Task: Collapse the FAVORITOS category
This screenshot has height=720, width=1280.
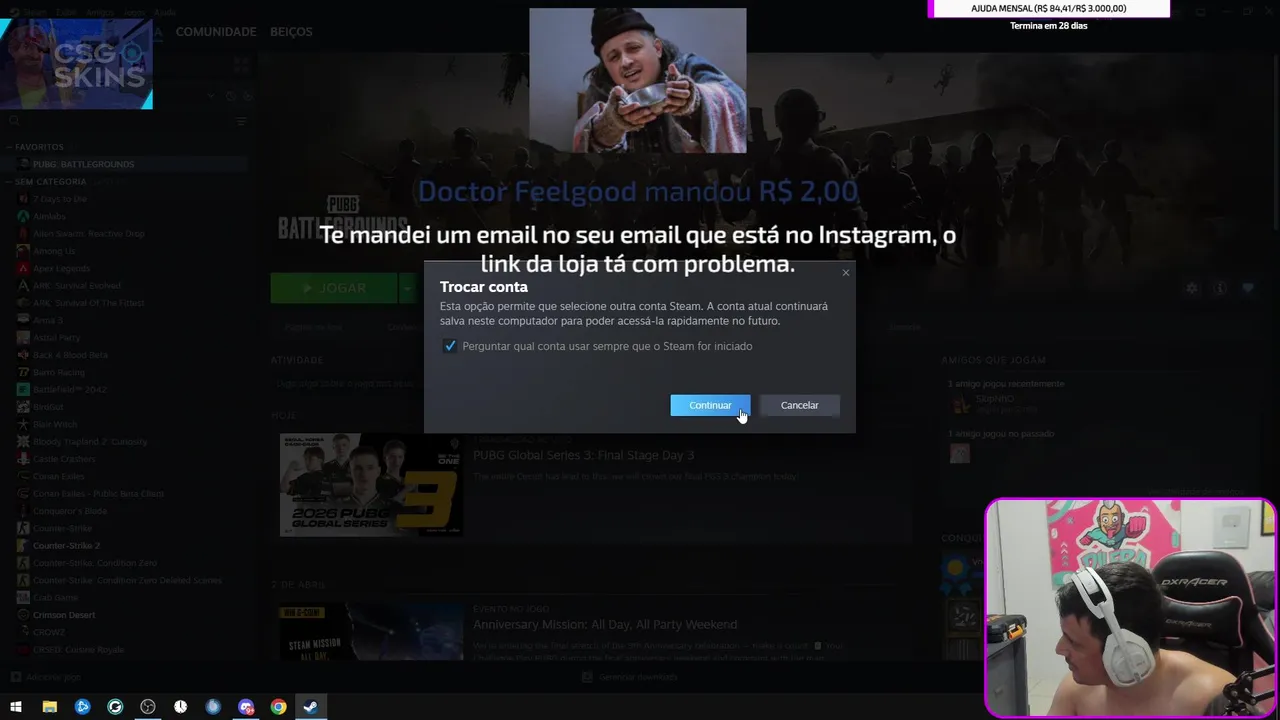Action: click(x=10, y=147)
